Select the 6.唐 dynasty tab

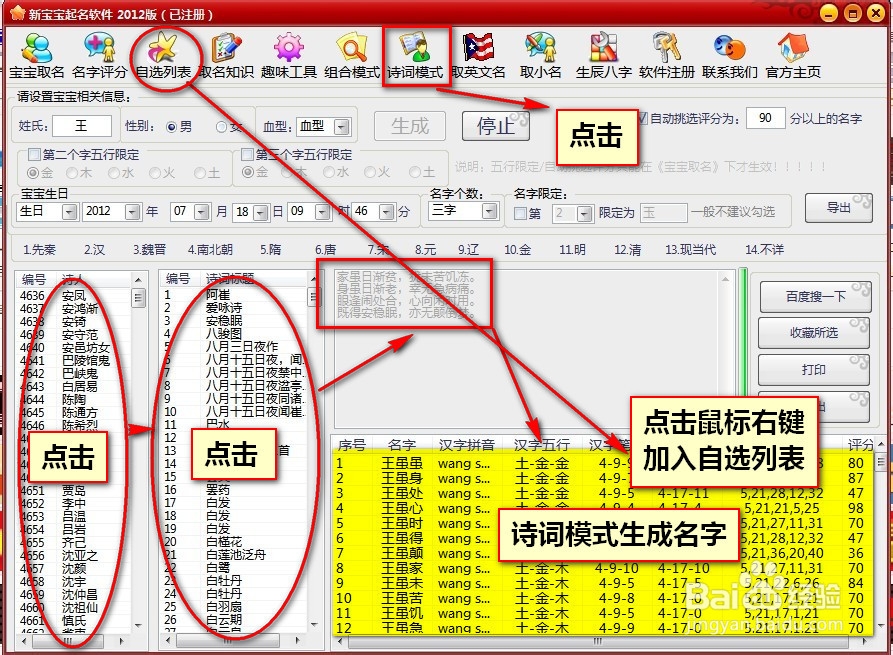(x=326, y=249)
